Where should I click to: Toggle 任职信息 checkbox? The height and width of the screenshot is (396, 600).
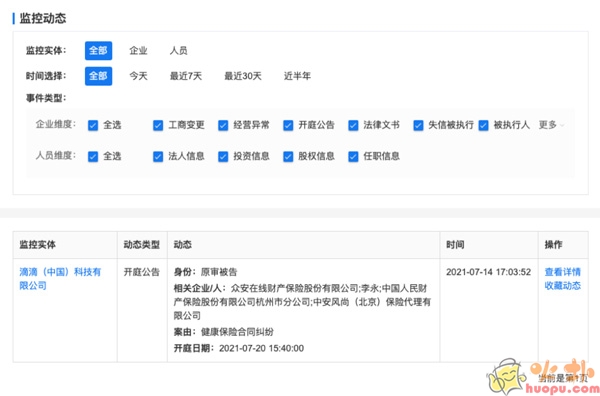click(x=353, y=156)
